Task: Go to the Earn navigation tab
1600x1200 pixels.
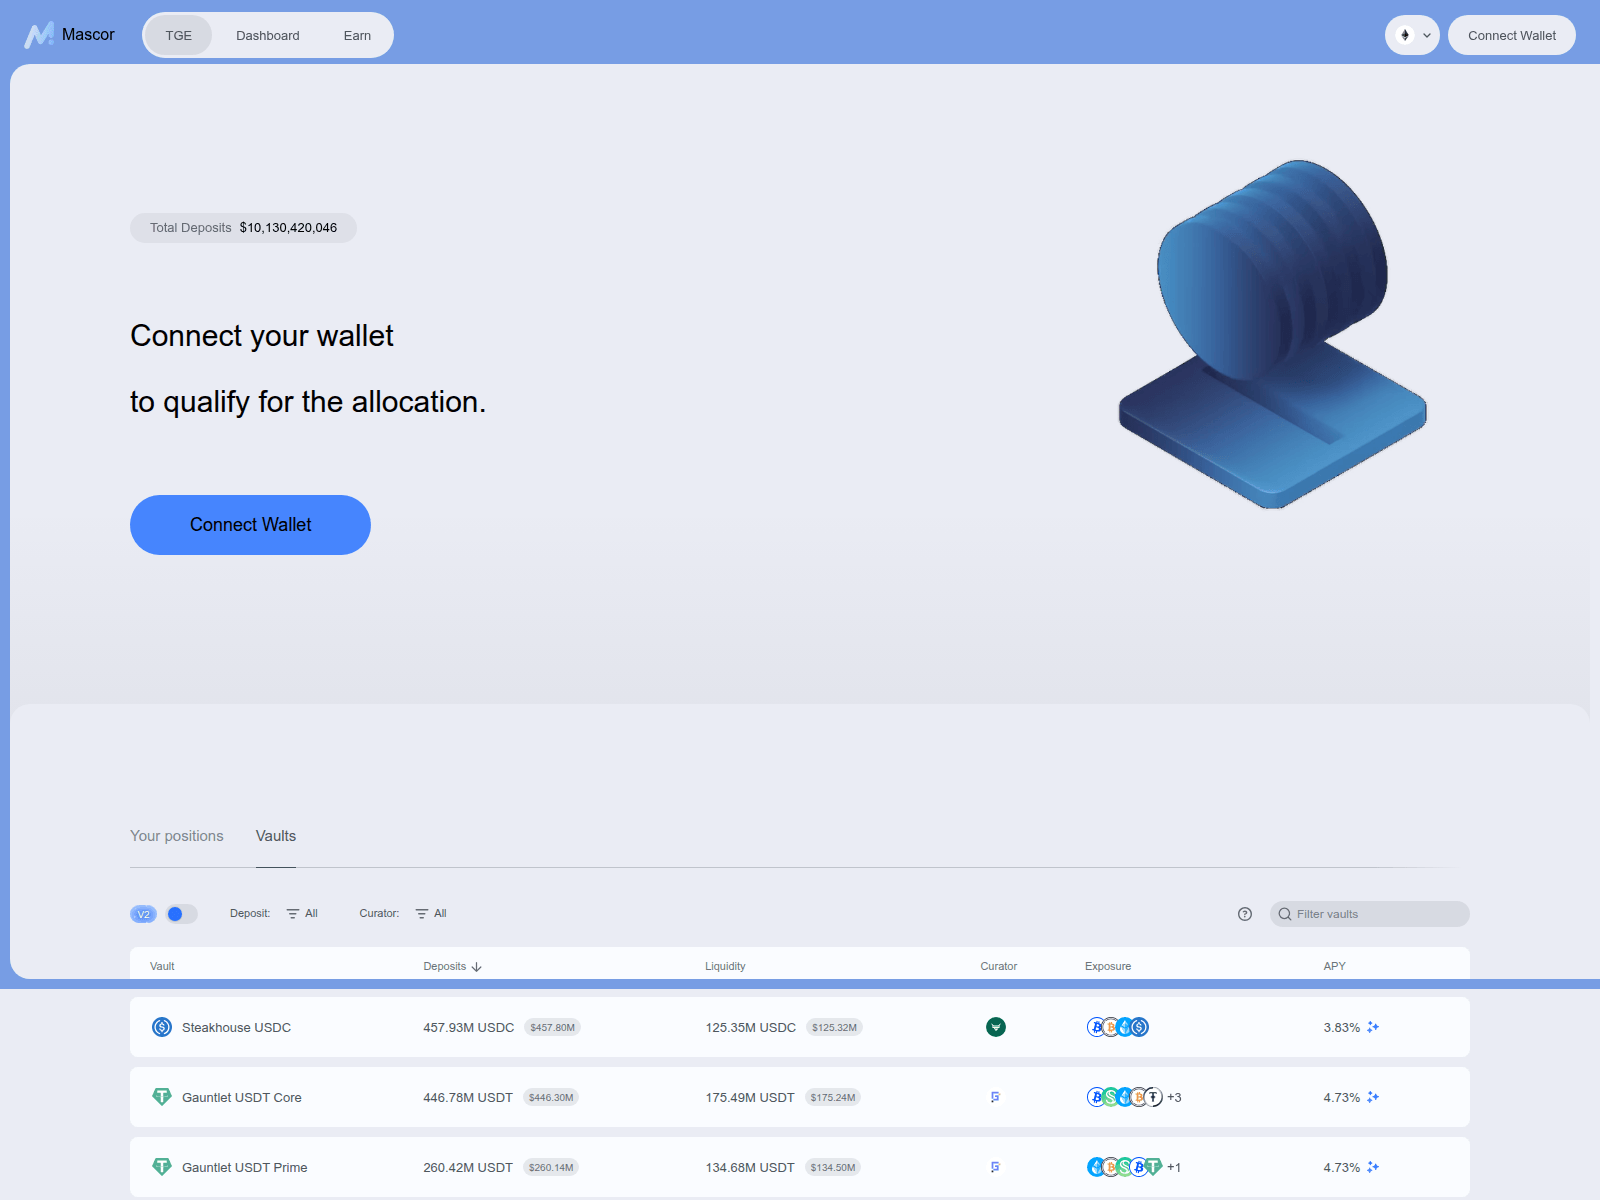Action: point(357,36)
